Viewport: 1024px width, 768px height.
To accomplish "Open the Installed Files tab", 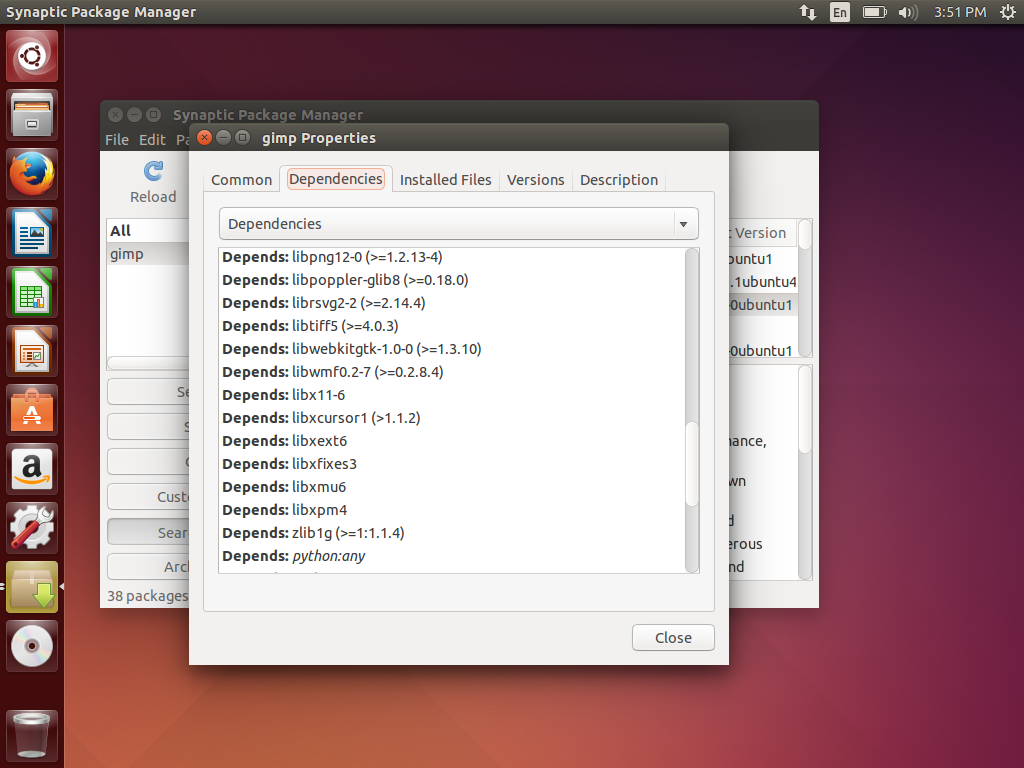I will point(445,180).
